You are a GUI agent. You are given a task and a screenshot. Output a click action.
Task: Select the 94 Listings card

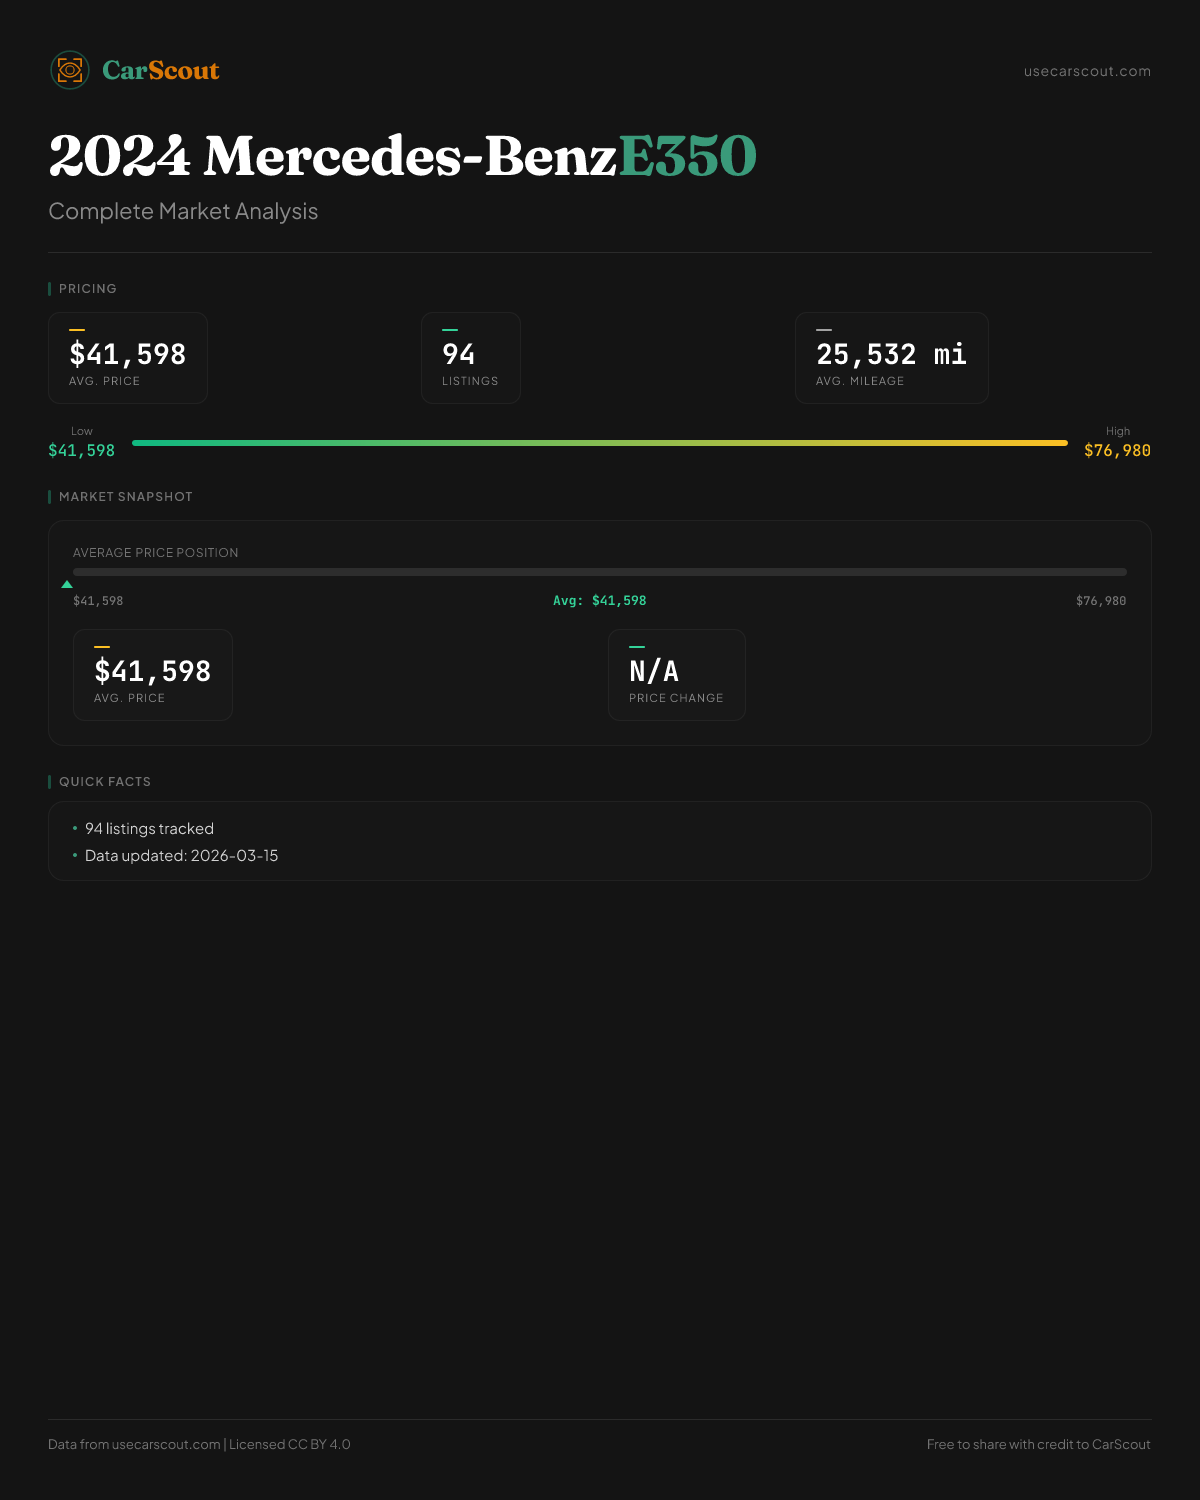click(470, 358)
